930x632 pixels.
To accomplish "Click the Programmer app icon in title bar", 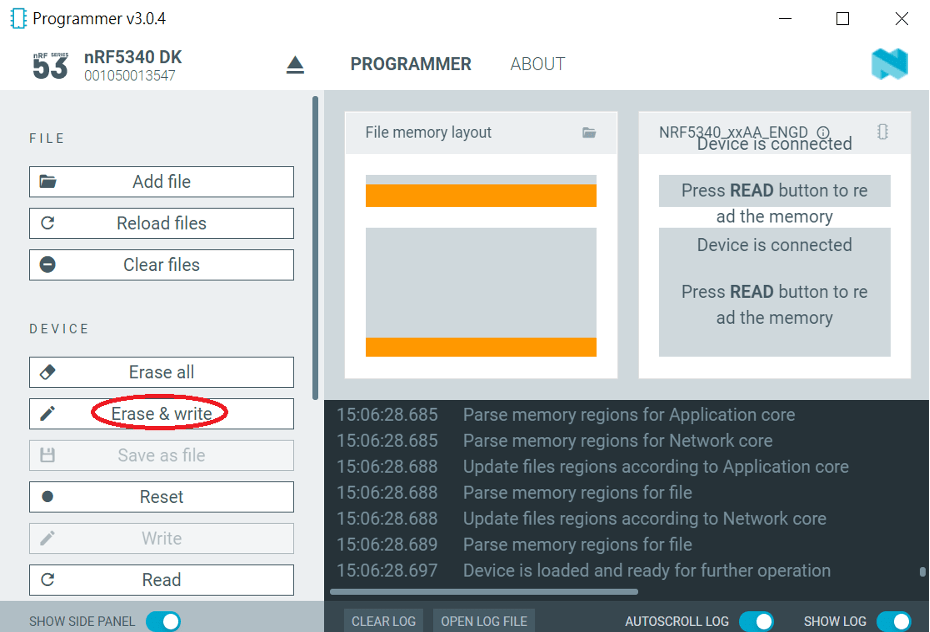I will [17, 18].
